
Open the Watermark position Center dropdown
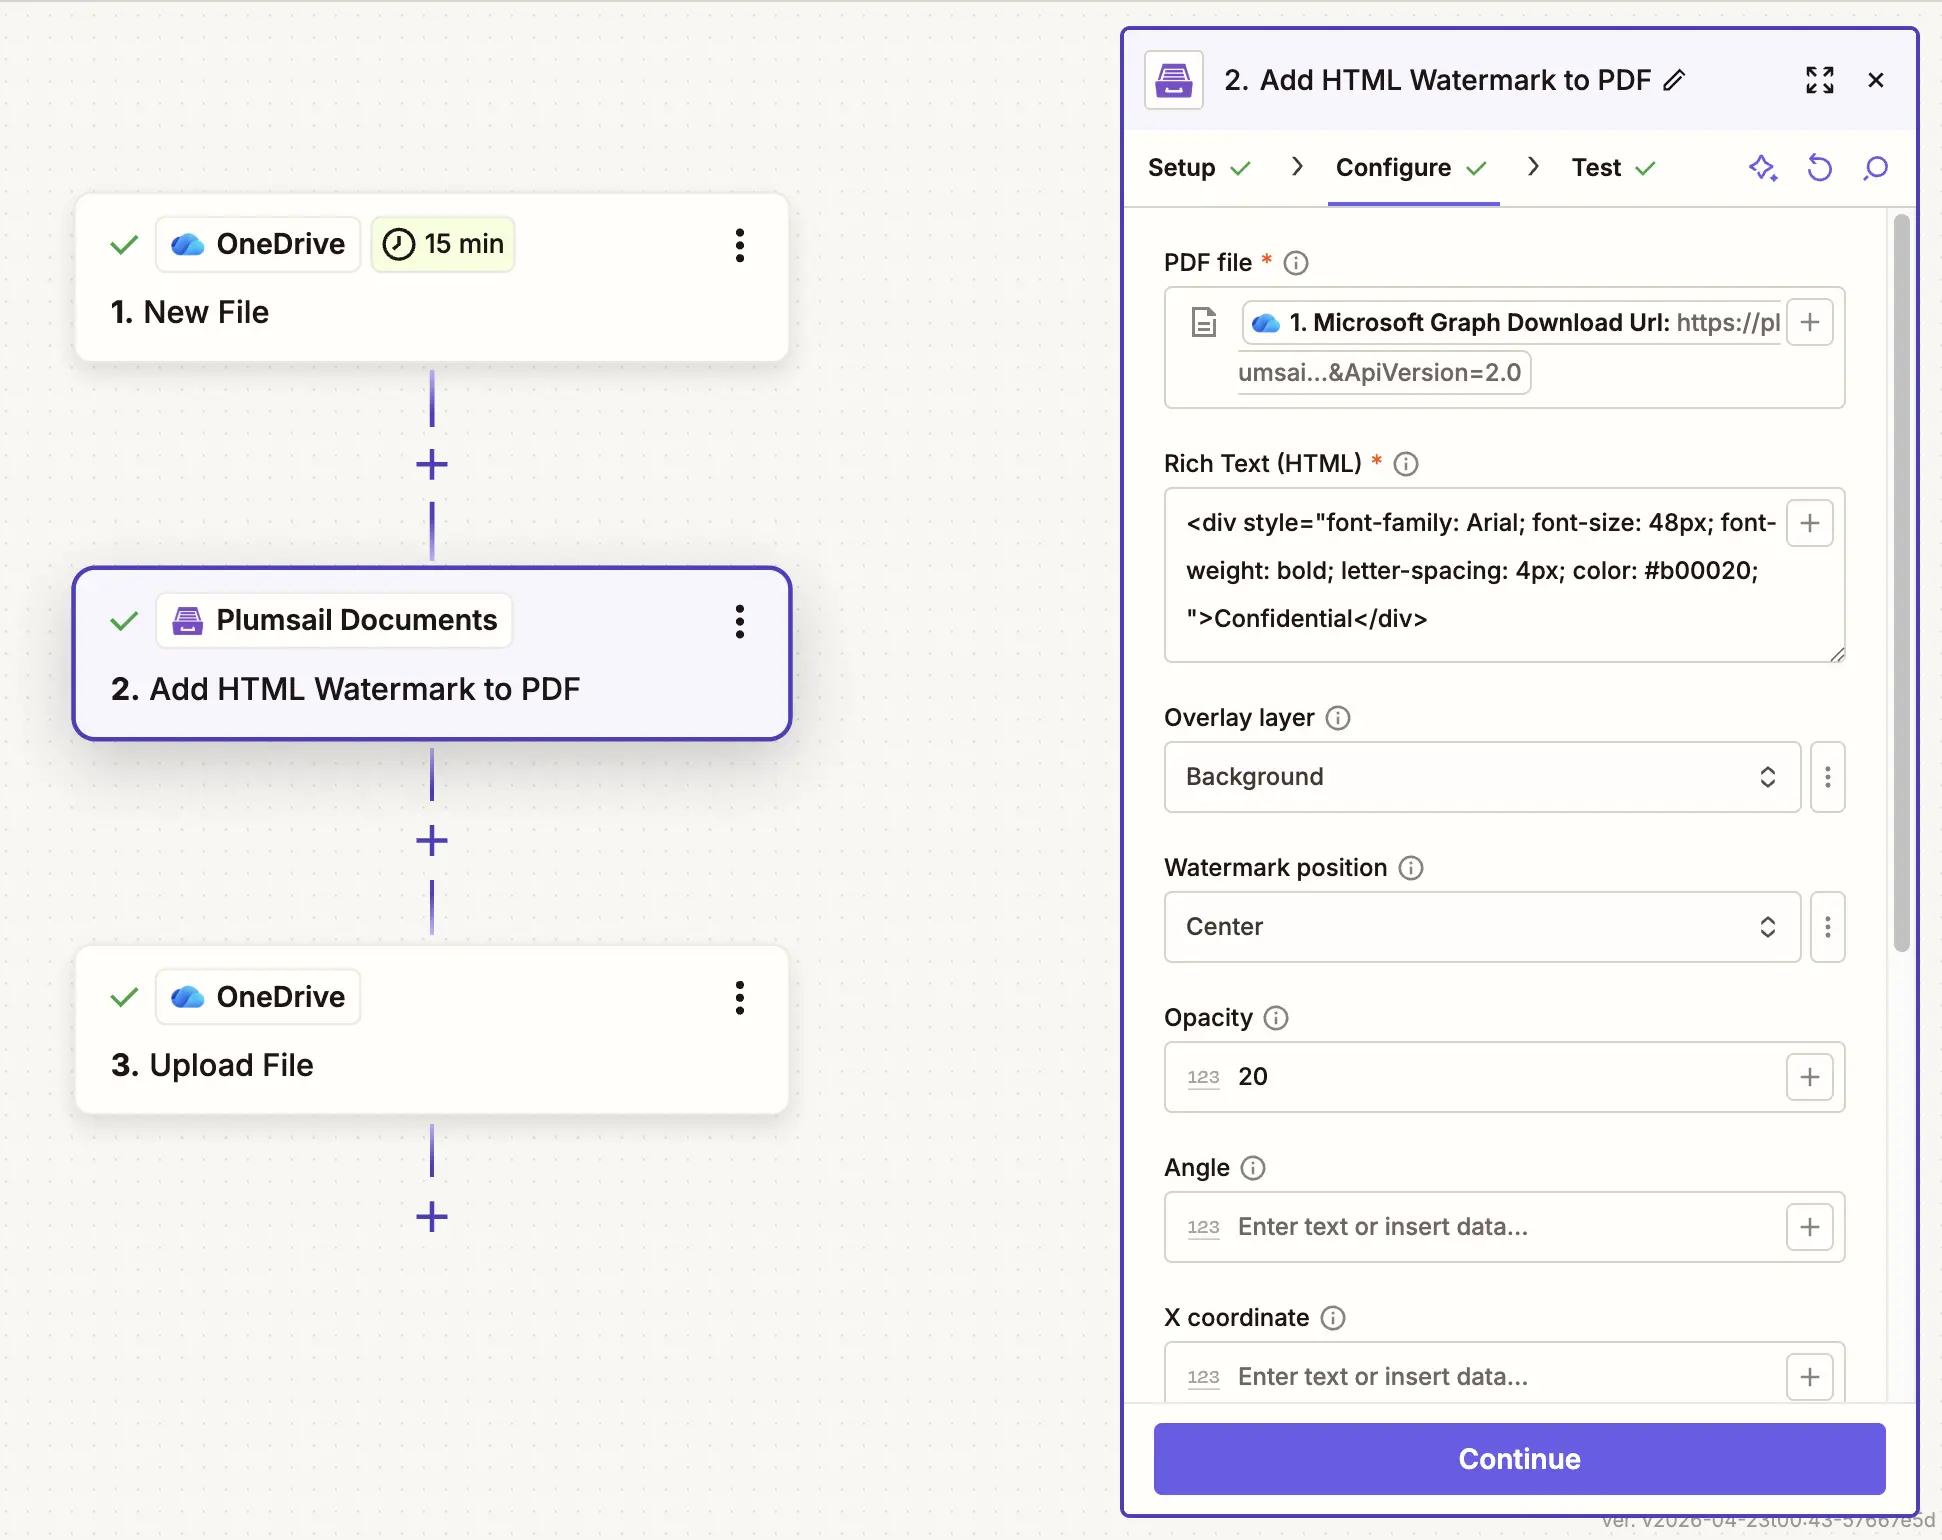[1480, 927]
